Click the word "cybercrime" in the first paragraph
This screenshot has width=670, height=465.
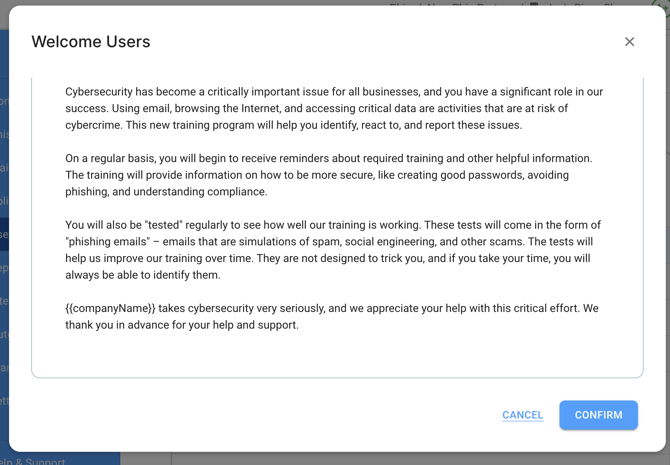tap(93, 125)
